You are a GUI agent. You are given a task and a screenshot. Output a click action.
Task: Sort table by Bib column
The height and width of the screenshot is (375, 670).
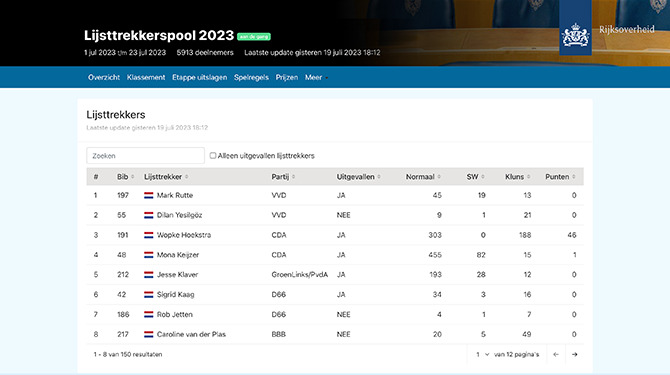126,177
